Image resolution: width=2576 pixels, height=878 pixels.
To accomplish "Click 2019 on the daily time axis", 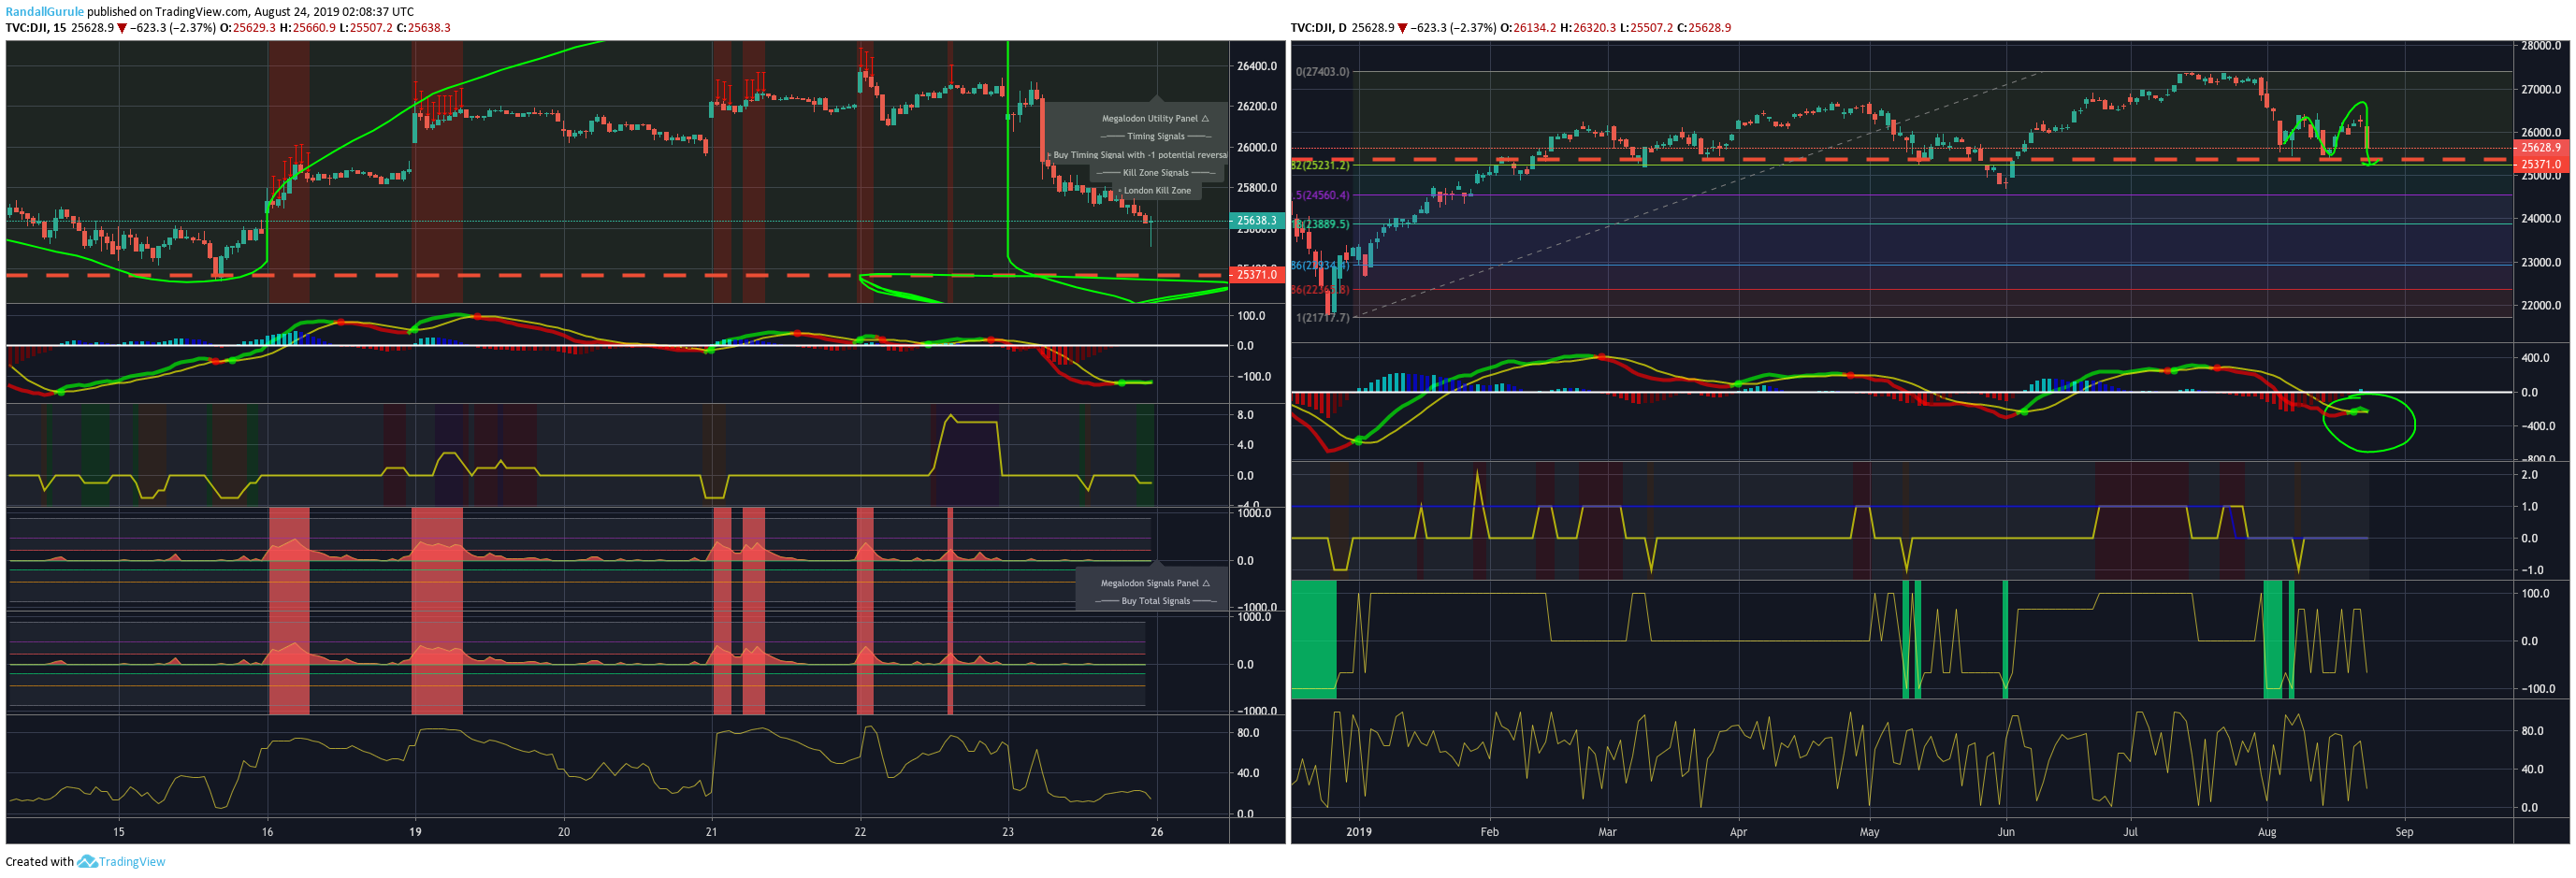I will pyautogui.click(x=1359, y=831).
